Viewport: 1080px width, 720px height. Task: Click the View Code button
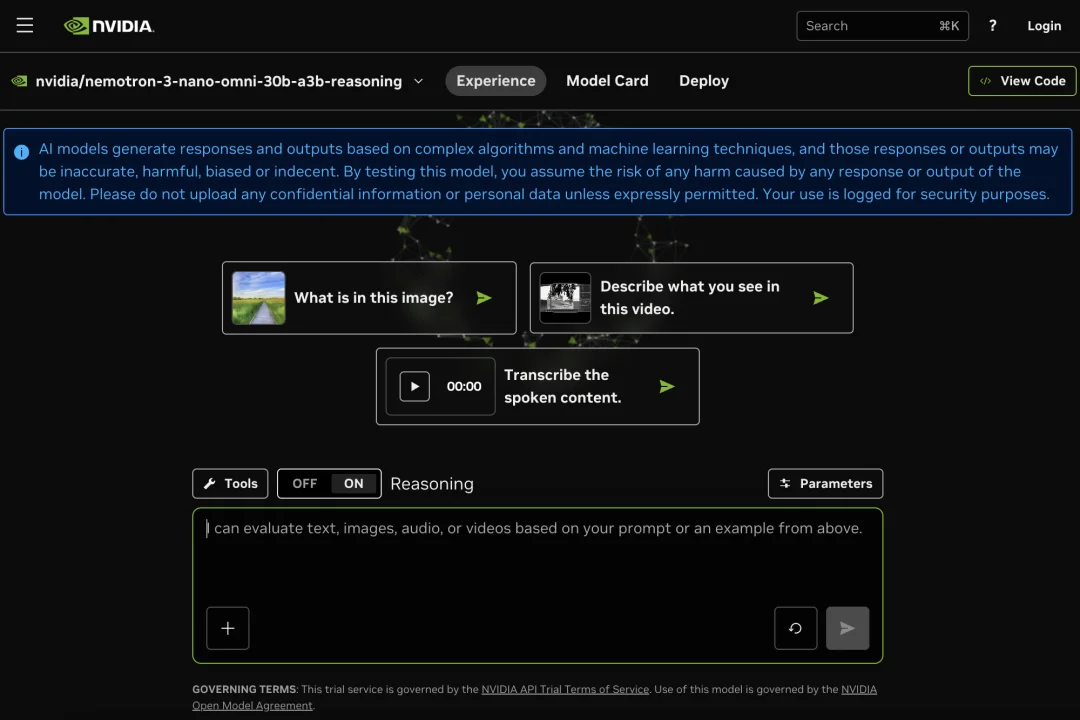click(1022, 81)
